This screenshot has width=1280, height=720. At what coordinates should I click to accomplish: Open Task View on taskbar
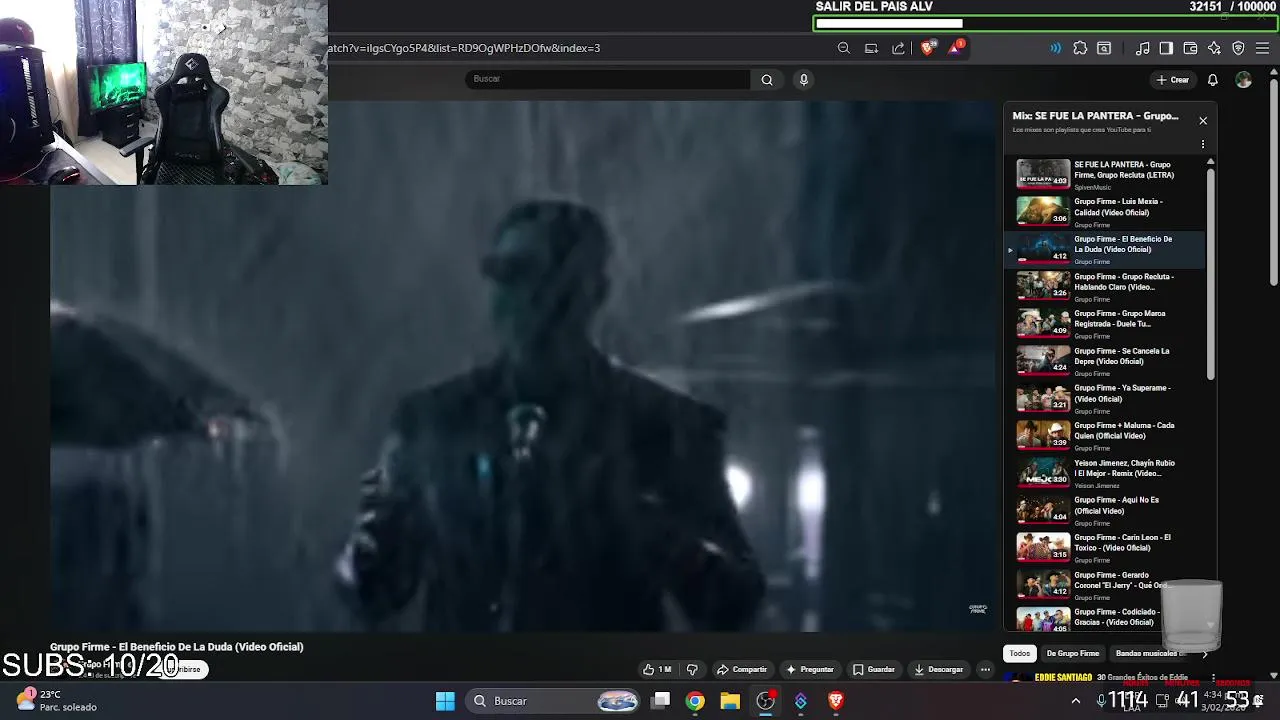point(661,701)
